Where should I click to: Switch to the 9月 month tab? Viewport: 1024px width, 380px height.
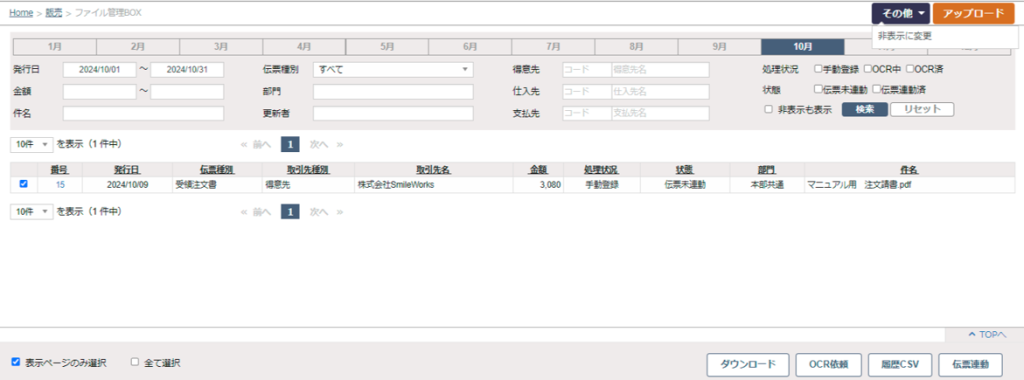[x=719, y=46]
